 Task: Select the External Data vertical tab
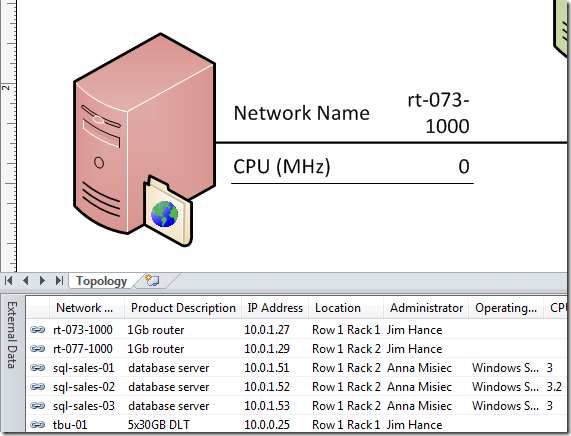[12, 335]
